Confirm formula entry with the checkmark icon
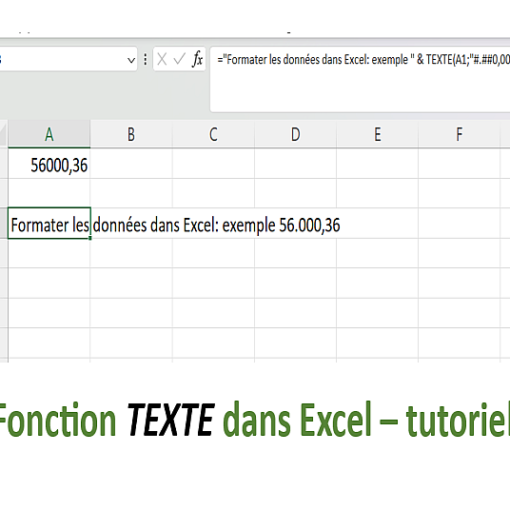The image size is (510, 510). click(x=179, y=60)
